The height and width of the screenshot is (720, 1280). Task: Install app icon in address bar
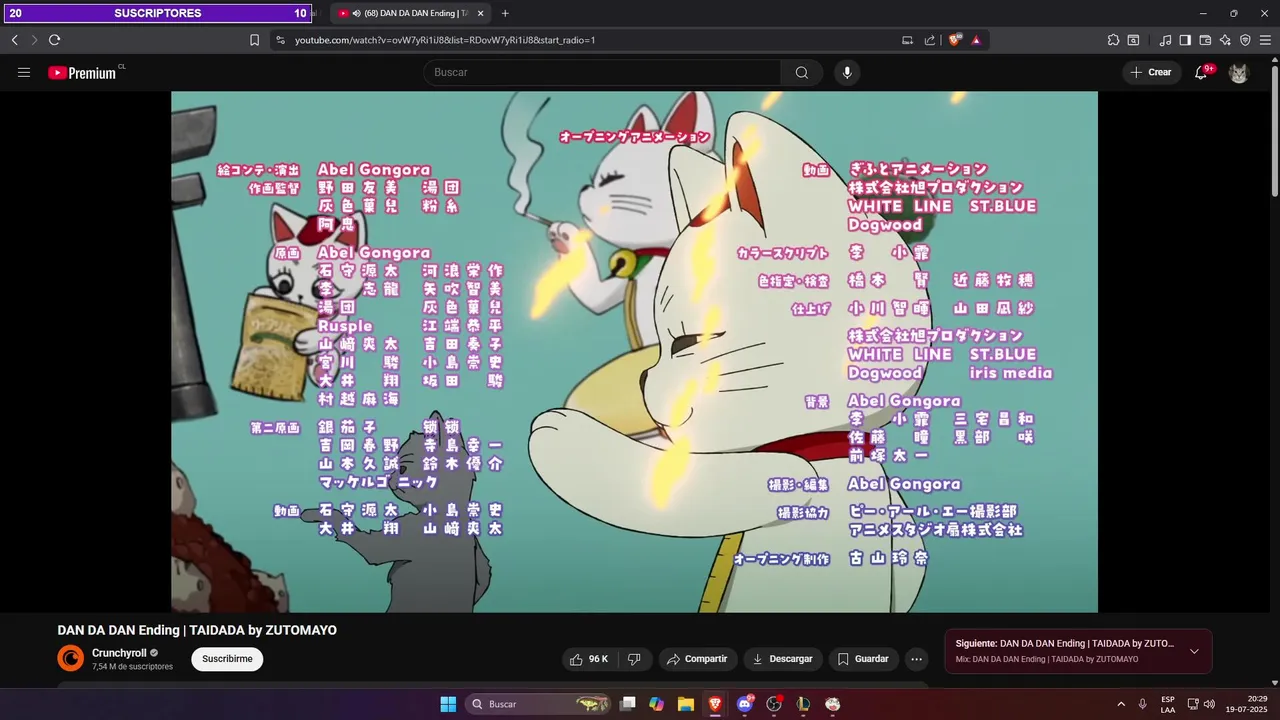tap(907, 40)
